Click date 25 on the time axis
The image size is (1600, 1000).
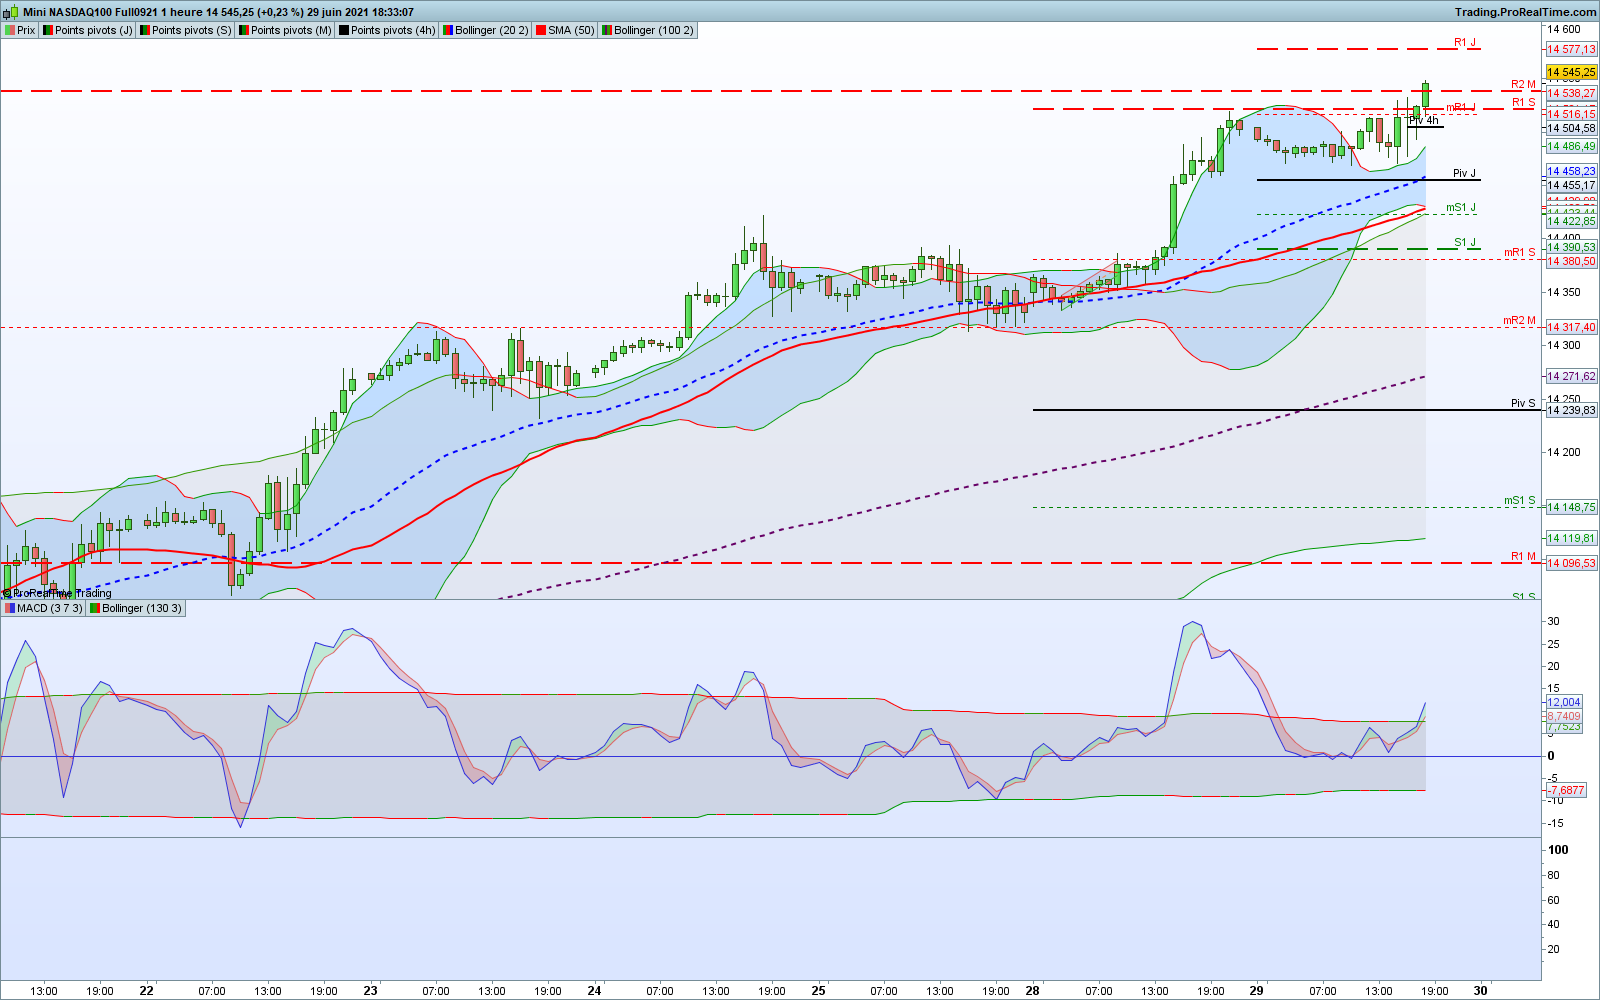[x=818, y=991]
